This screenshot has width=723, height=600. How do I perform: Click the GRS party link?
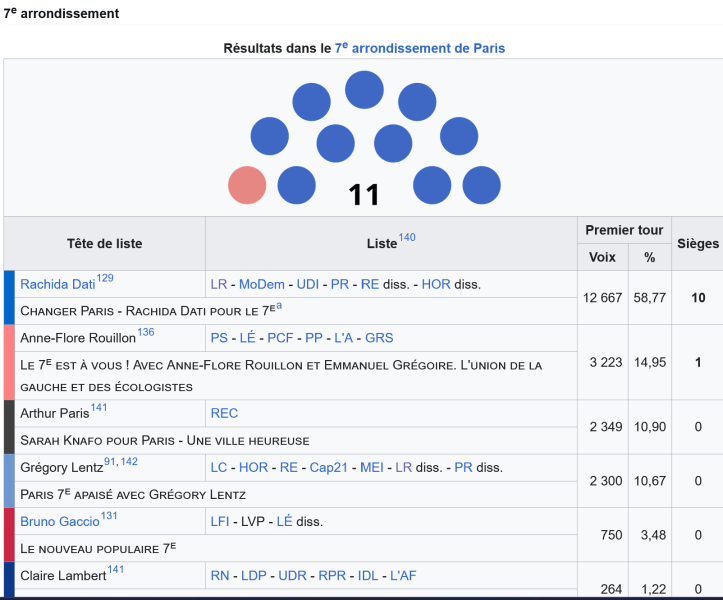click(379, 338)
